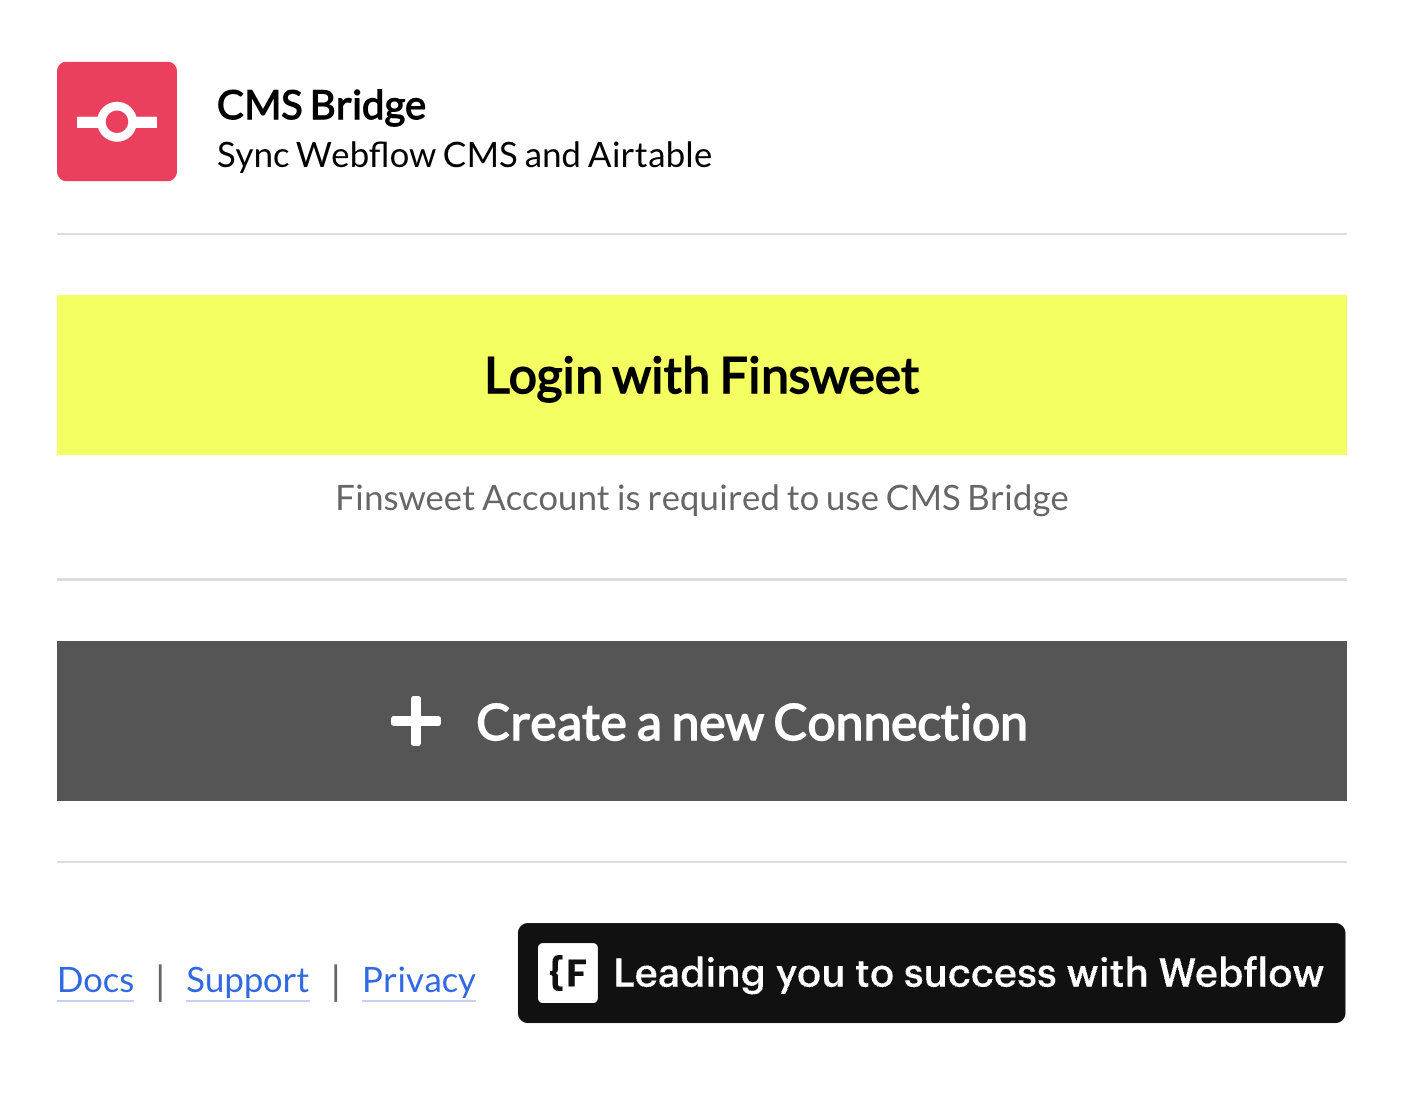Image resolution: width=1406 pixels, height=1096 pixels.
Task: Click the Sync Webflow CMS and Airtable subtitle
Action: click(x=464, y=155)
